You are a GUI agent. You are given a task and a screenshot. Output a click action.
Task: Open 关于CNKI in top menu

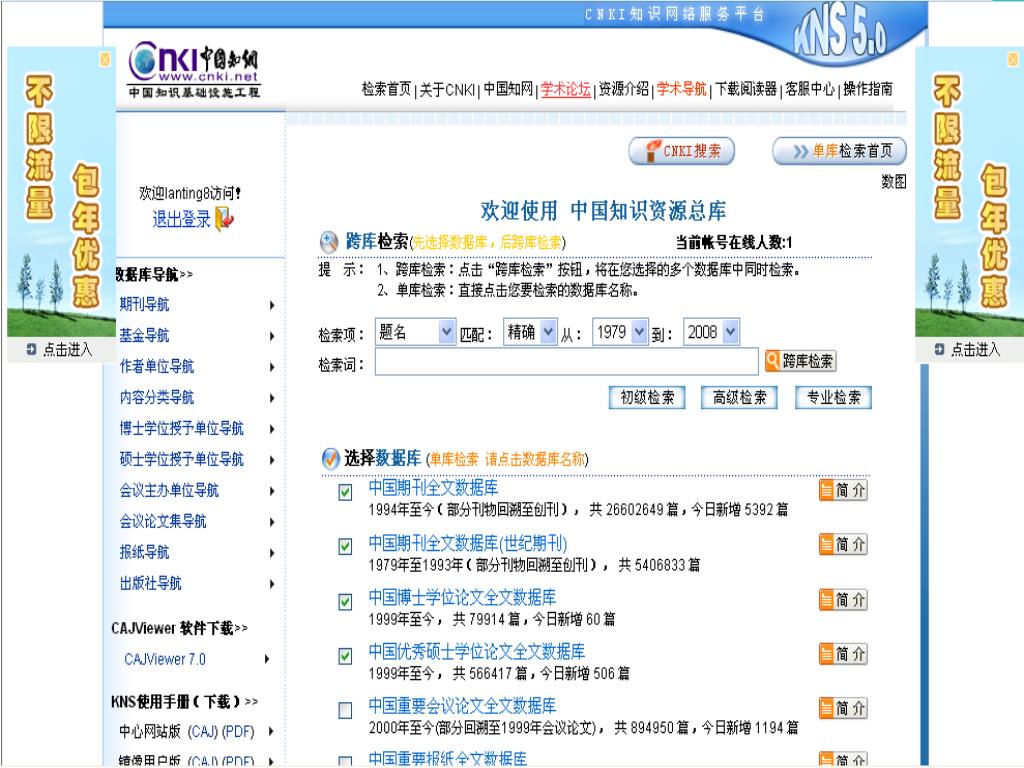point(447,89)
